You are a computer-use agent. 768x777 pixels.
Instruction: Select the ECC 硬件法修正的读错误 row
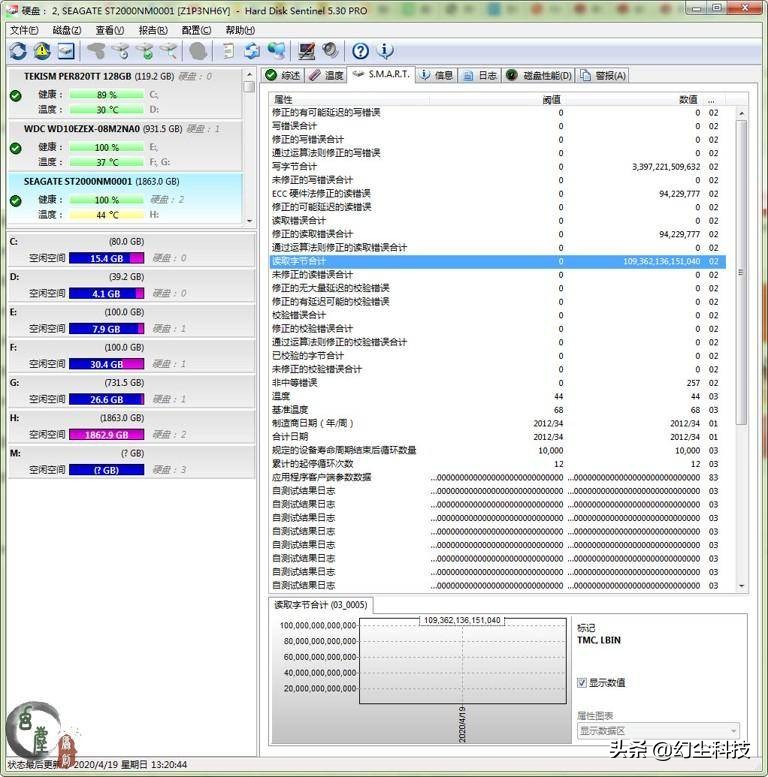(x=498, y=194)
